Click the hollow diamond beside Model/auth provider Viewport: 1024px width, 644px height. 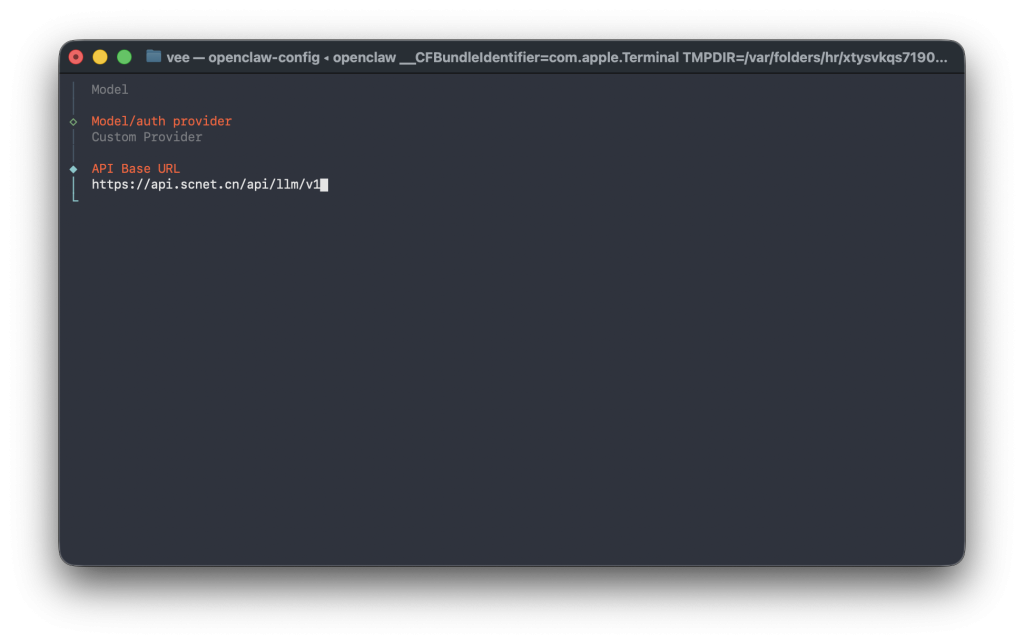click(x=73, y=121)
